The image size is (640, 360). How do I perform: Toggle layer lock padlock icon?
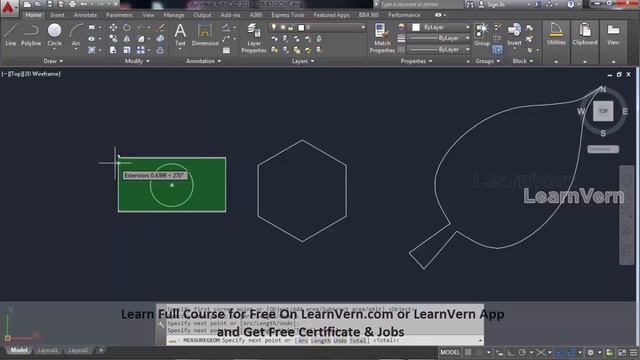tap(291, 27)
